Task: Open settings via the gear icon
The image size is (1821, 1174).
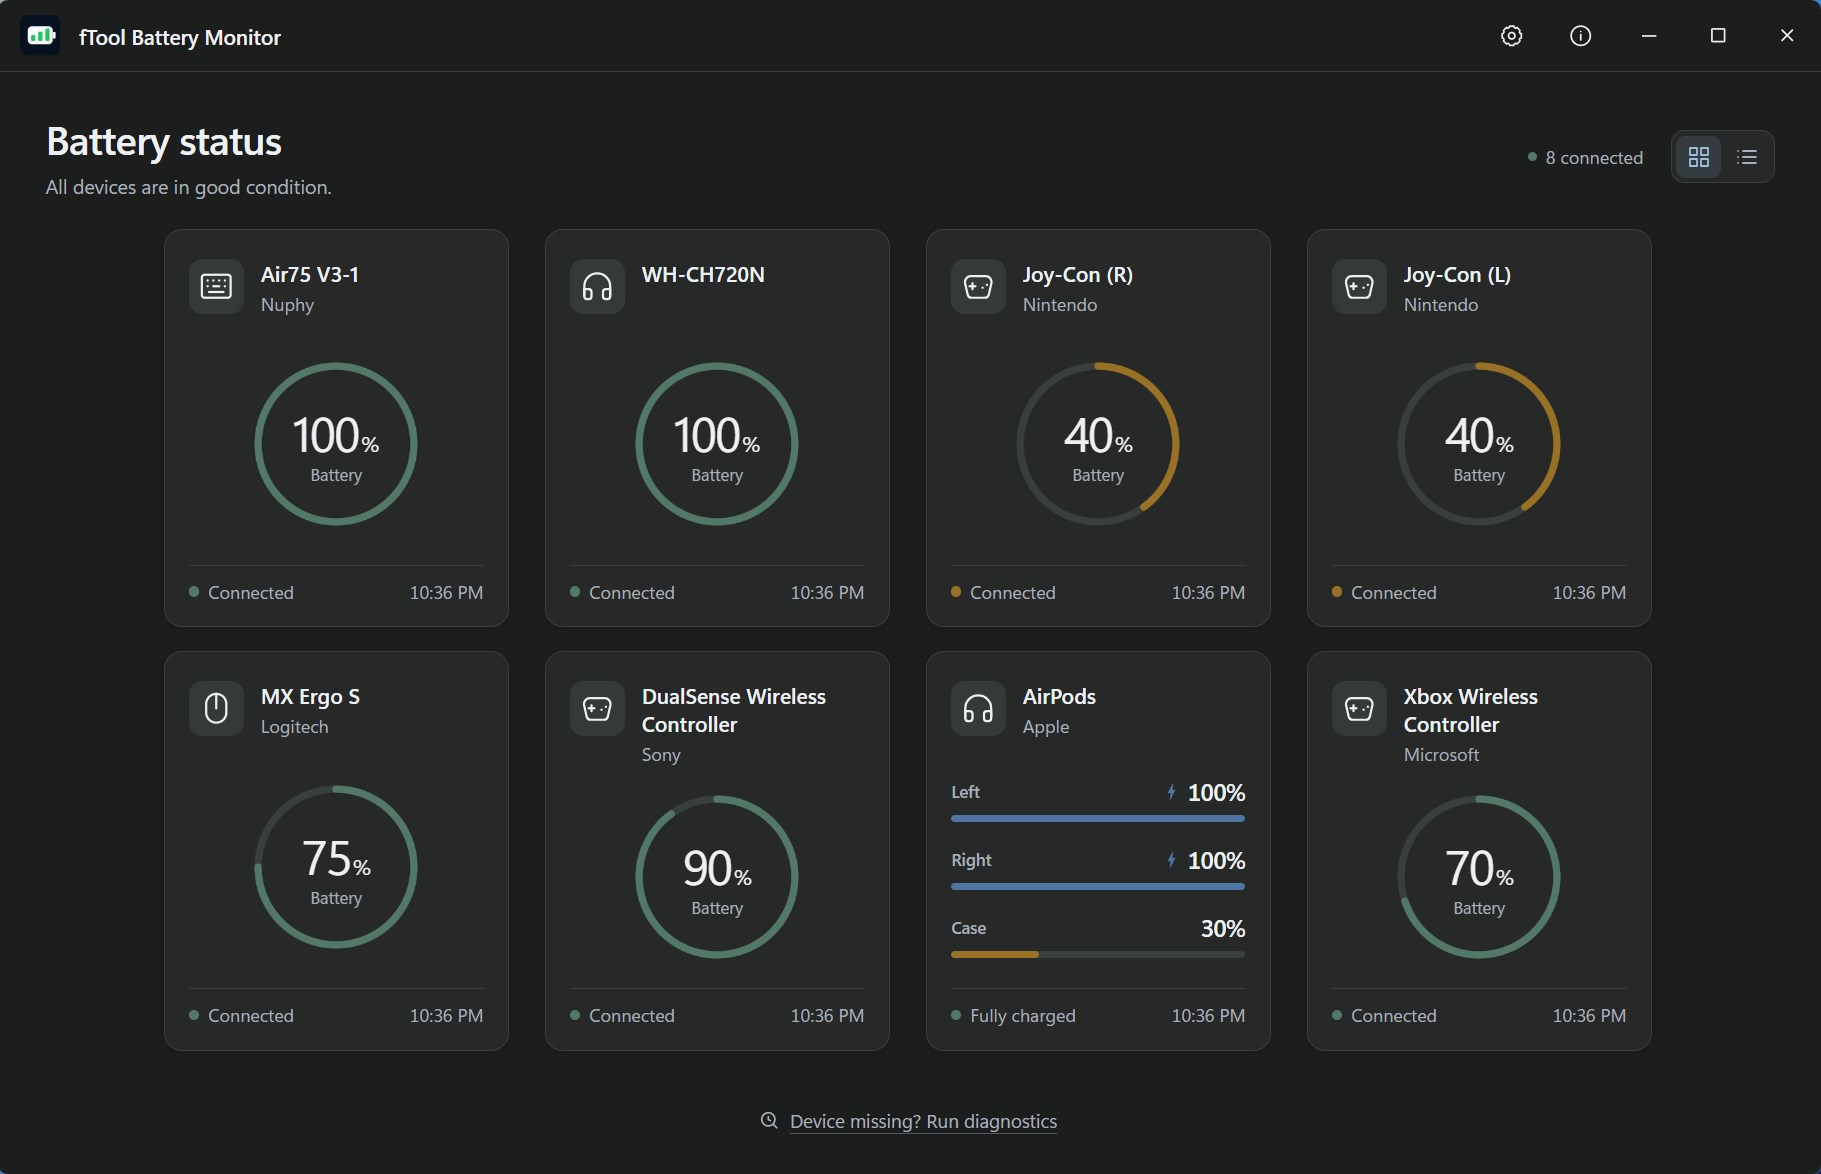Action: tap(1511, 36)
